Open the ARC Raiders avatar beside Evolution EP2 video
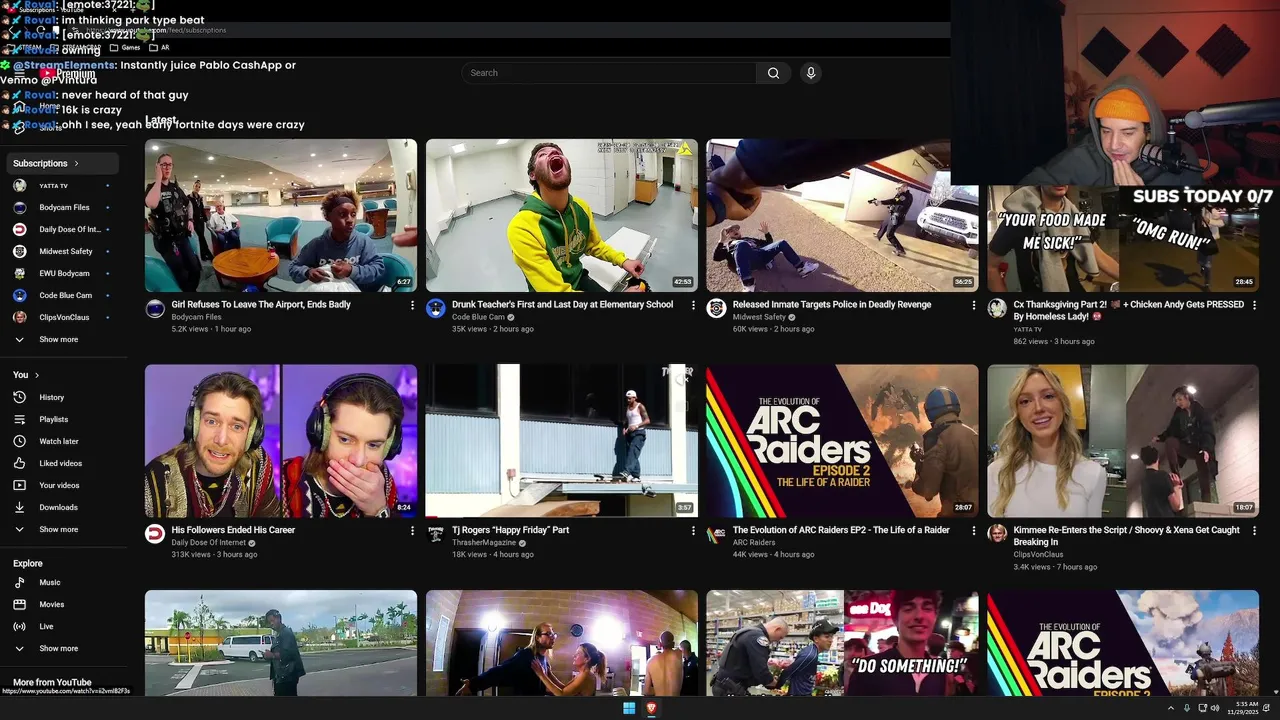1280x720 pixels. [716, 534]
